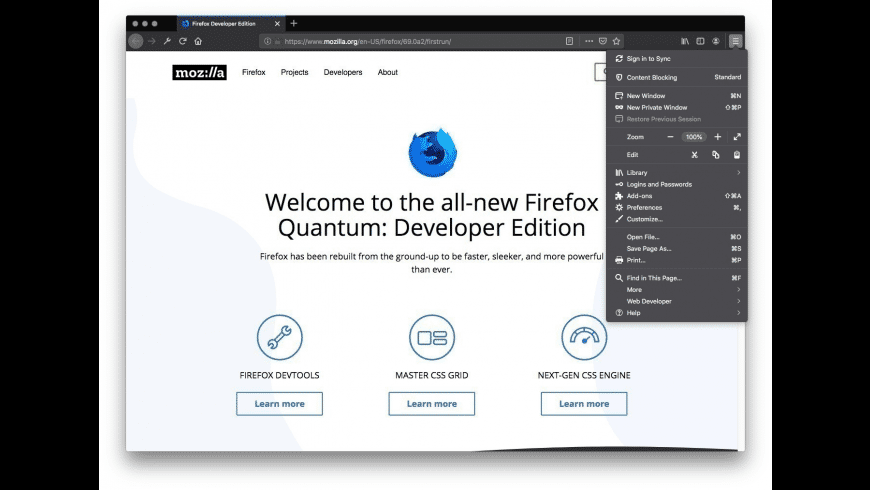Reload the current page
The image size is (870, 490).
(x=183, y=41)
